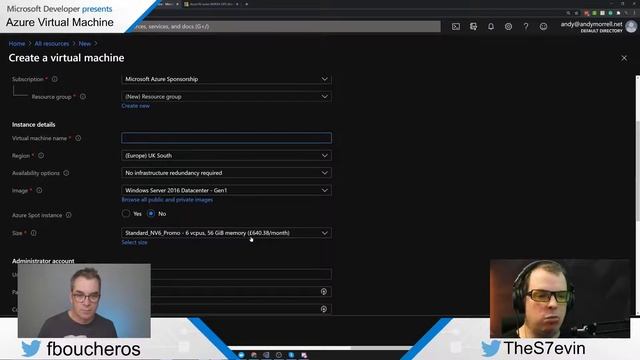The width and height of the screenshot is (640, 360).
Task: Show info tooltip for Virtual machine name
Action: pos(78,138)
